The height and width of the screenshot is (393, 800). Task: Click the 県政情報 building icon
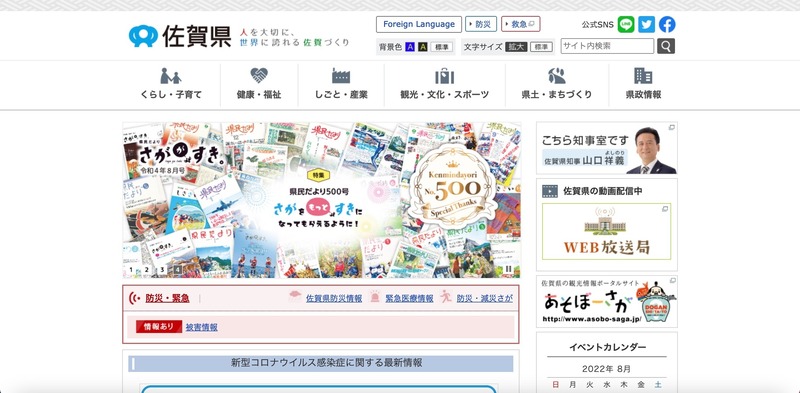click(x=643, y=76)
